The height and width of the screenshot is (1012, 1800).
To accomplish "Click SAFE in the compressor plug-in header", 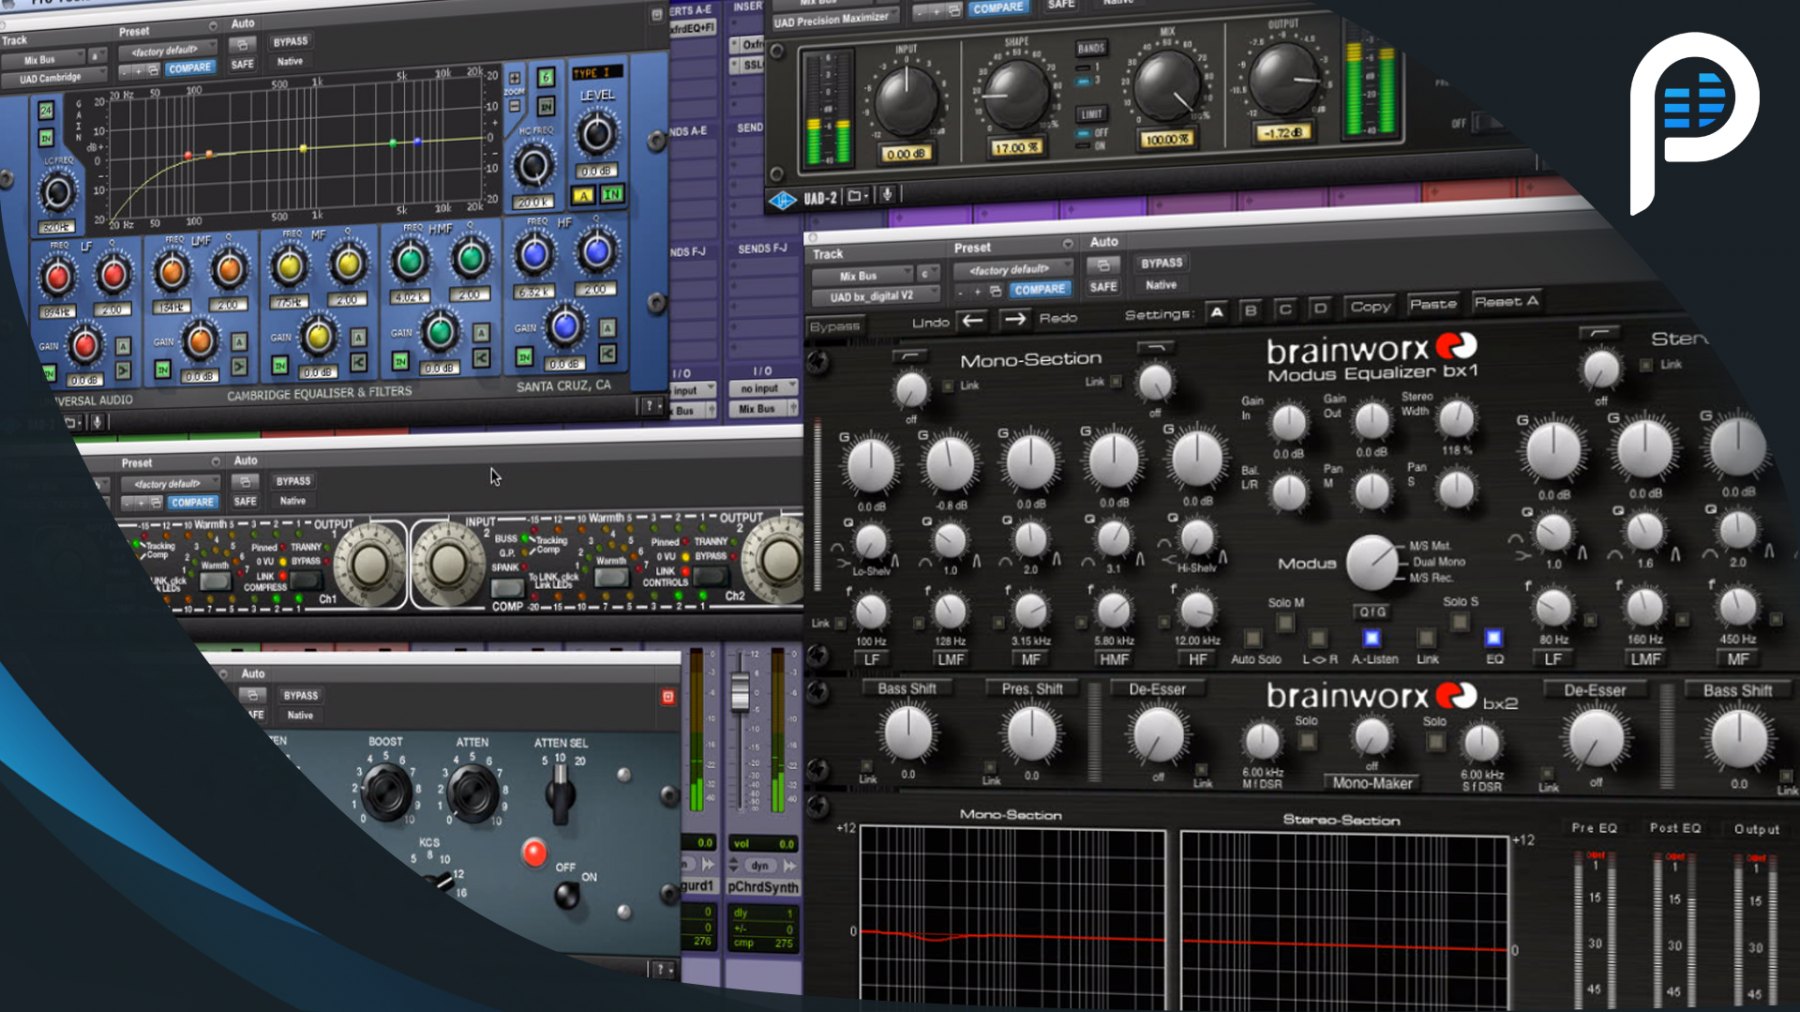I will [245, 501].
